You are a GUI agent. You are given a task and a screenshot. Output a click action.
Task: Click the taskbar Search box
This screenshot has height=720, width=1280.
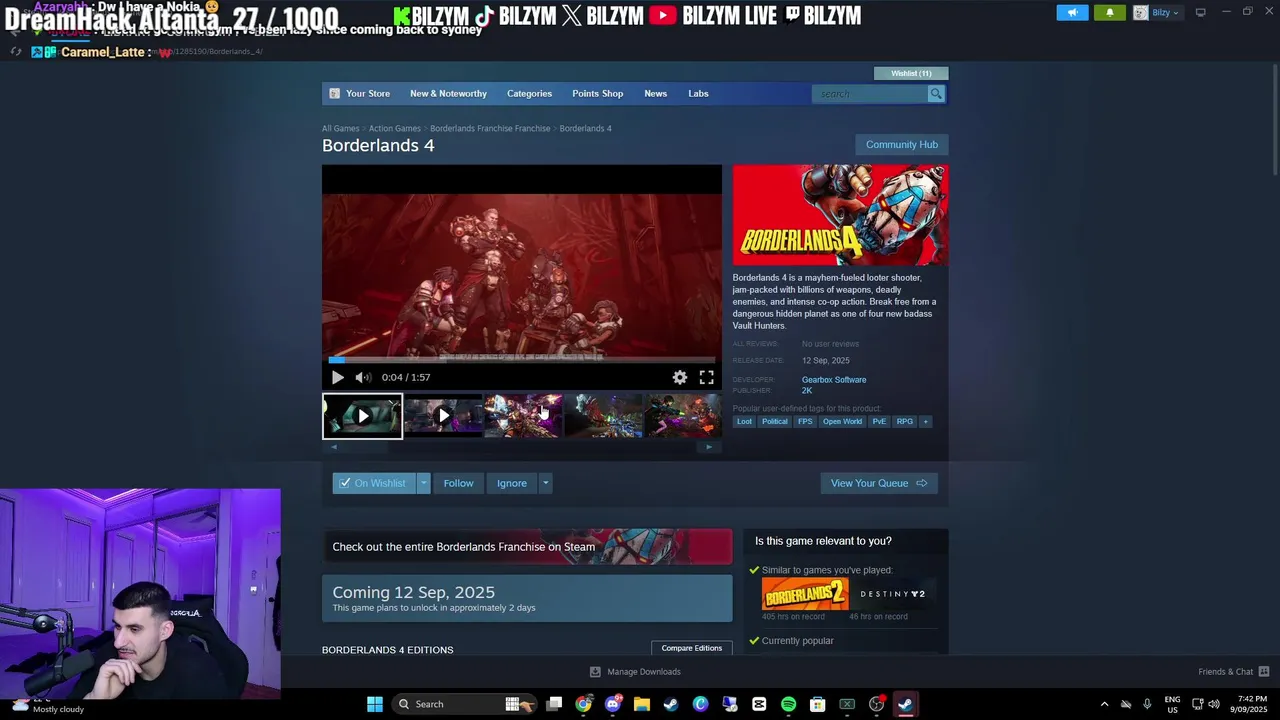coord(466,704)
